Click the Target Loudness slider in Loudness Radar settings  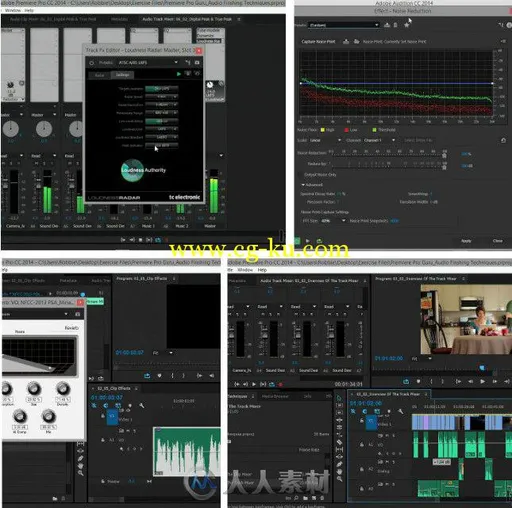pyautogui.click(x=162, y=89)
